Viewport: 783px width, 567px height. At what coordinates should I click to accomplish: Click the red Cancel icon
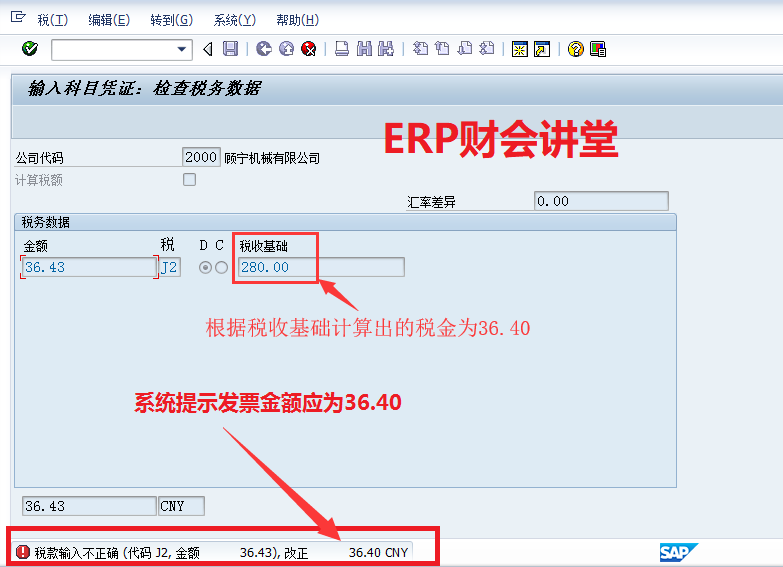[x=309, y=49]
